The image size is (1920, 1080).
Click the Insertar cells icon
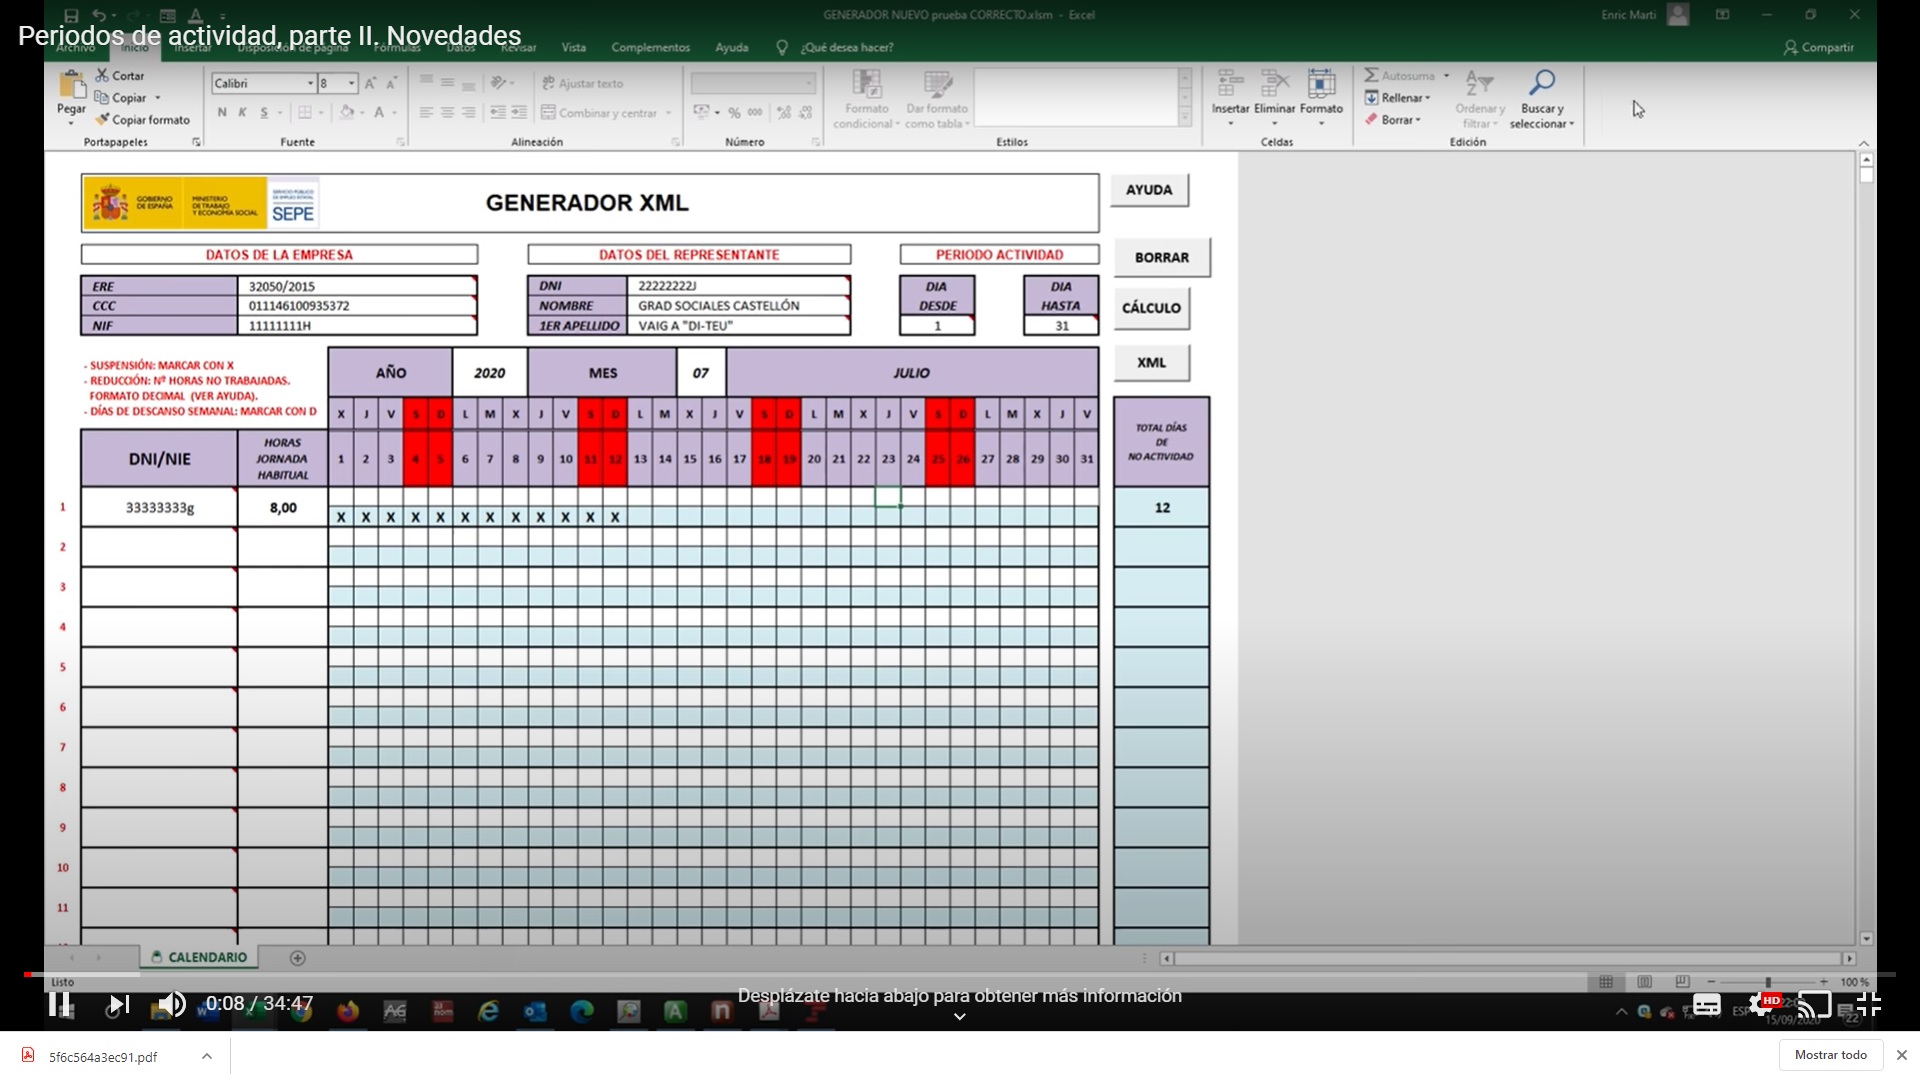pos(1230,84)
